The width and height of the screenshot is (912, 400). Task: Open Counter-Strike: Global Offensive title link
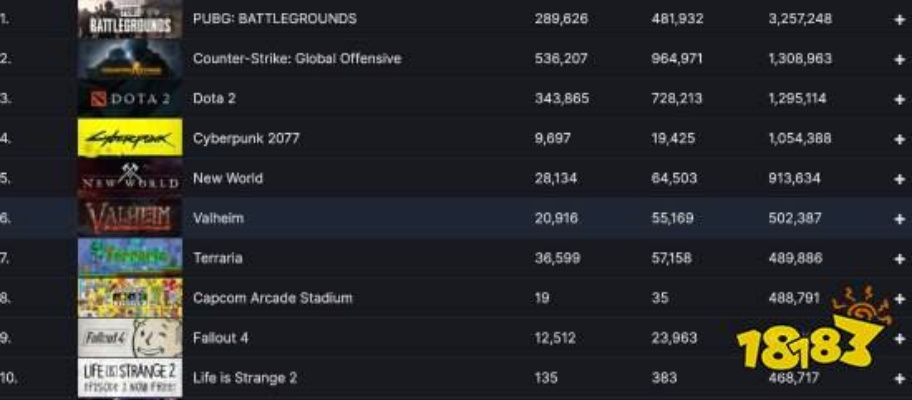(x=297, y=59)
